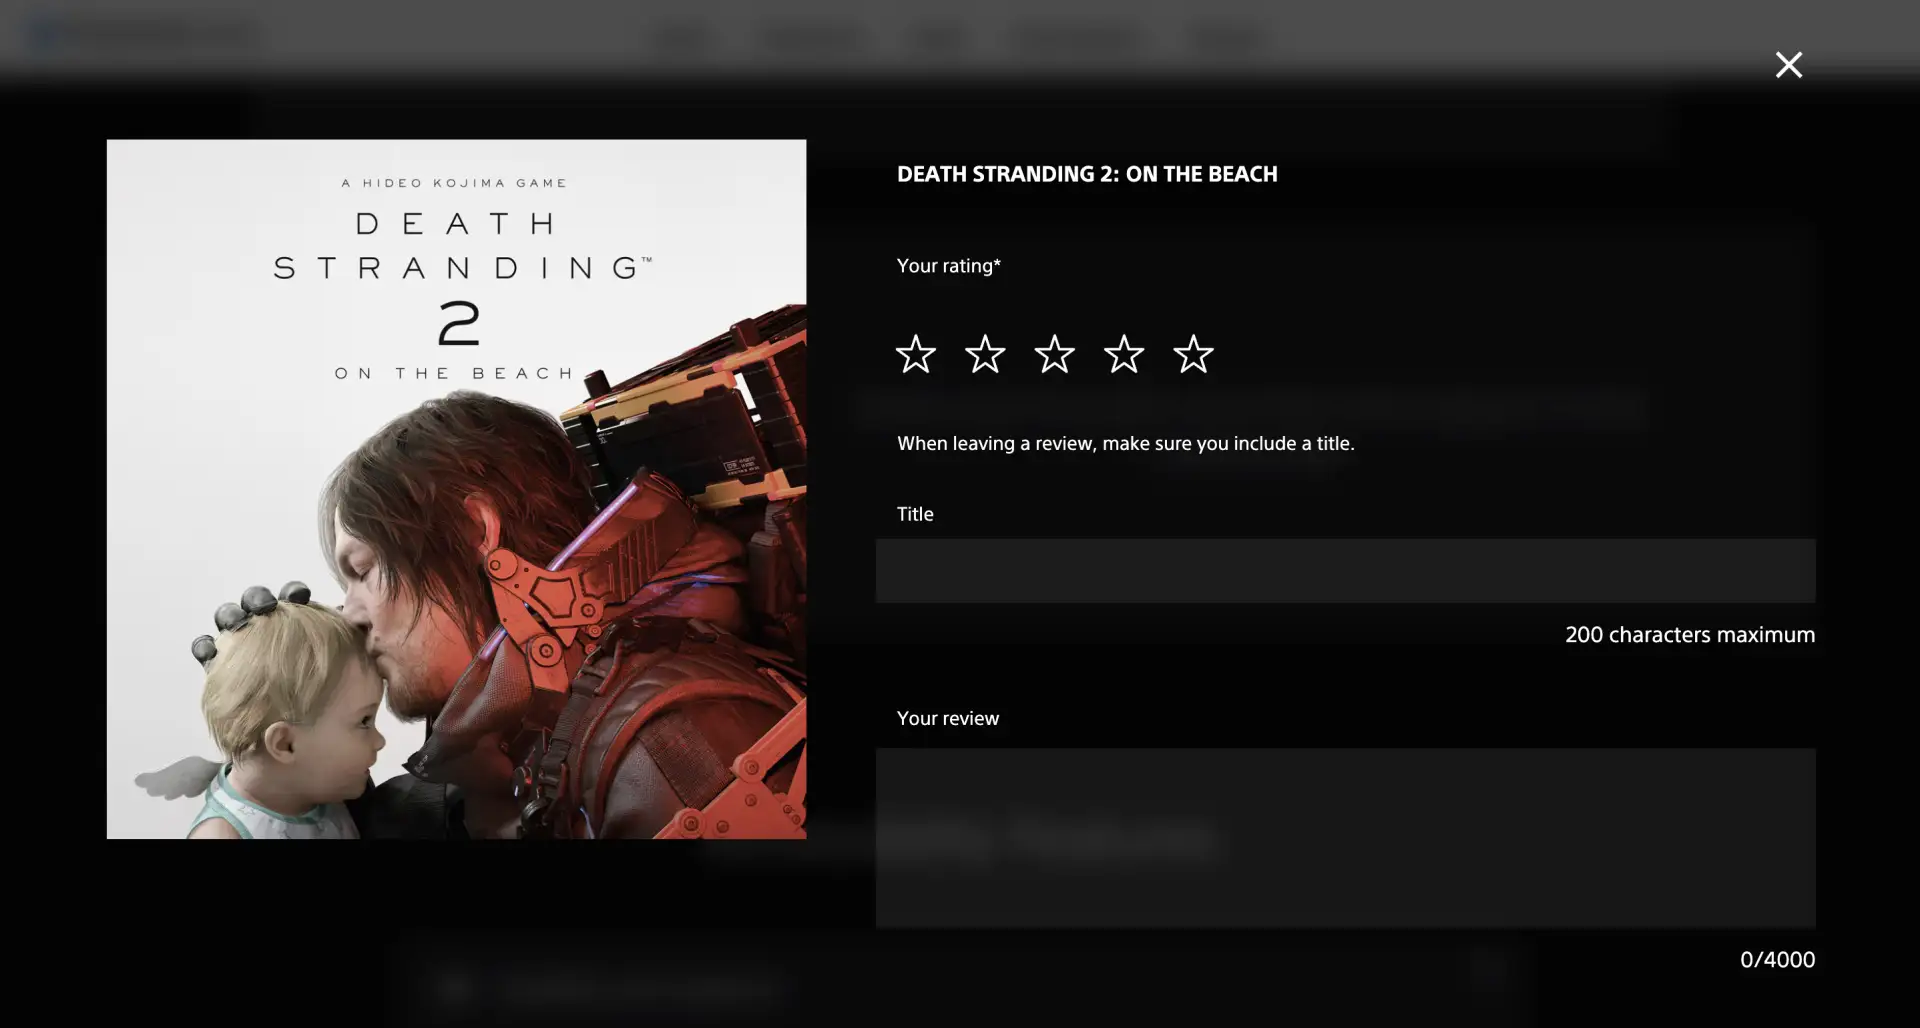Rate the game three stars

click(1054, 354)
